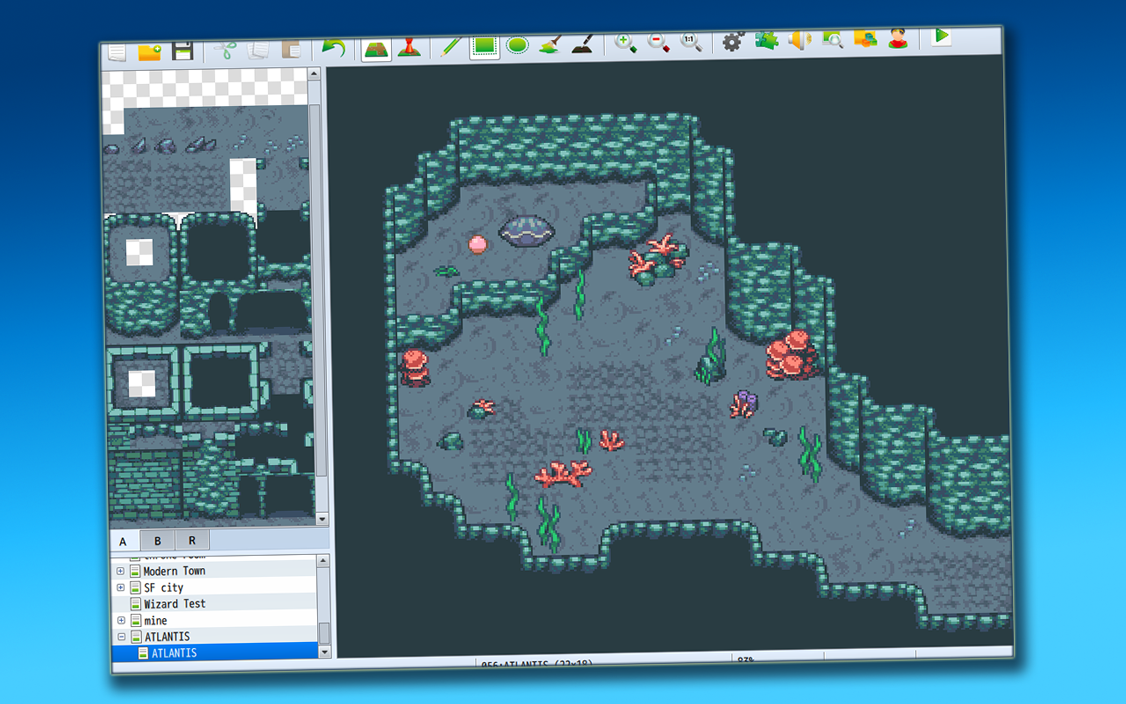Switch to the upper map layer mode
Image resolution: width=1126 pixels, height=704 pixels.
[x=409, y=44]
